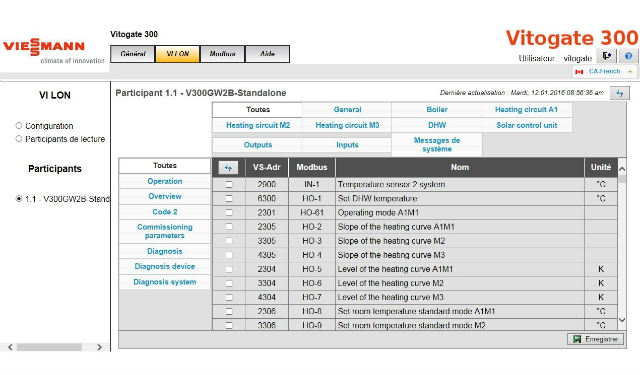Check Set room temperature standard mode A1M1
The height and width of the screenshot is (375, 640).
pos(229,311)
